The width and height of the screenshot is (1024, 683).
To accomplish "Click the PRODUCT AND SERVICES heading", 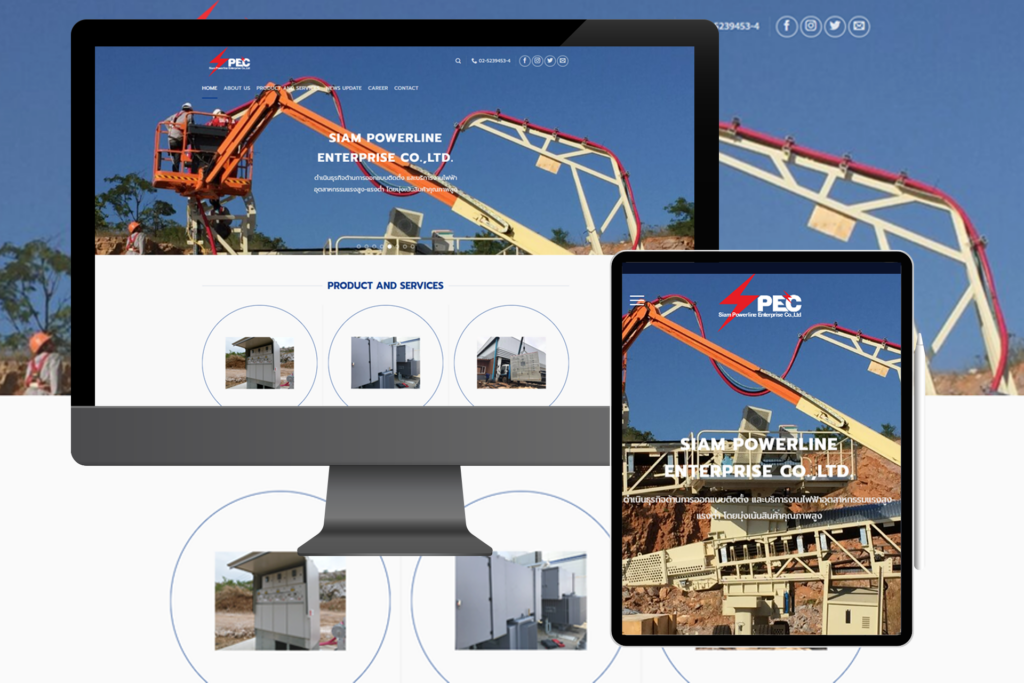I will (x=385, y=285).
